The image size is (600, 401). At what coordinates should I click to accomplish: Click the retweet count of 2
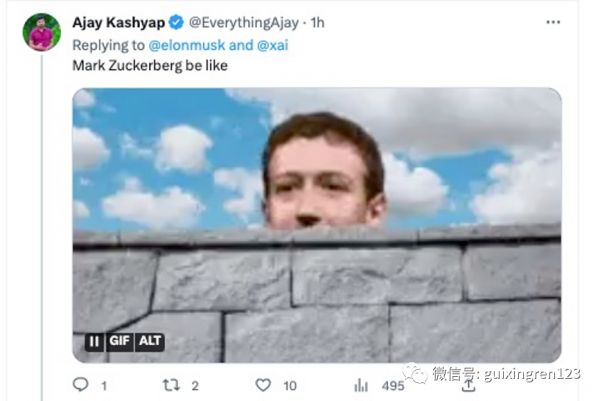195,385
